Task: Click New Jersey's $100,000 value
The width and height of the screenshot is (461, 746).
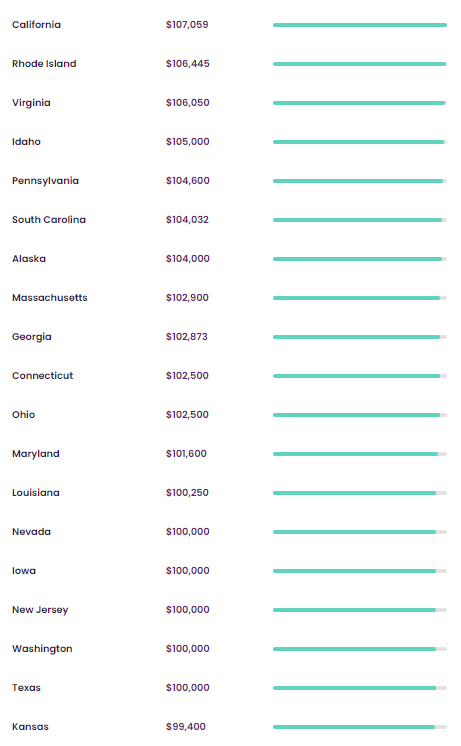Action: click(x=187, y=610)
